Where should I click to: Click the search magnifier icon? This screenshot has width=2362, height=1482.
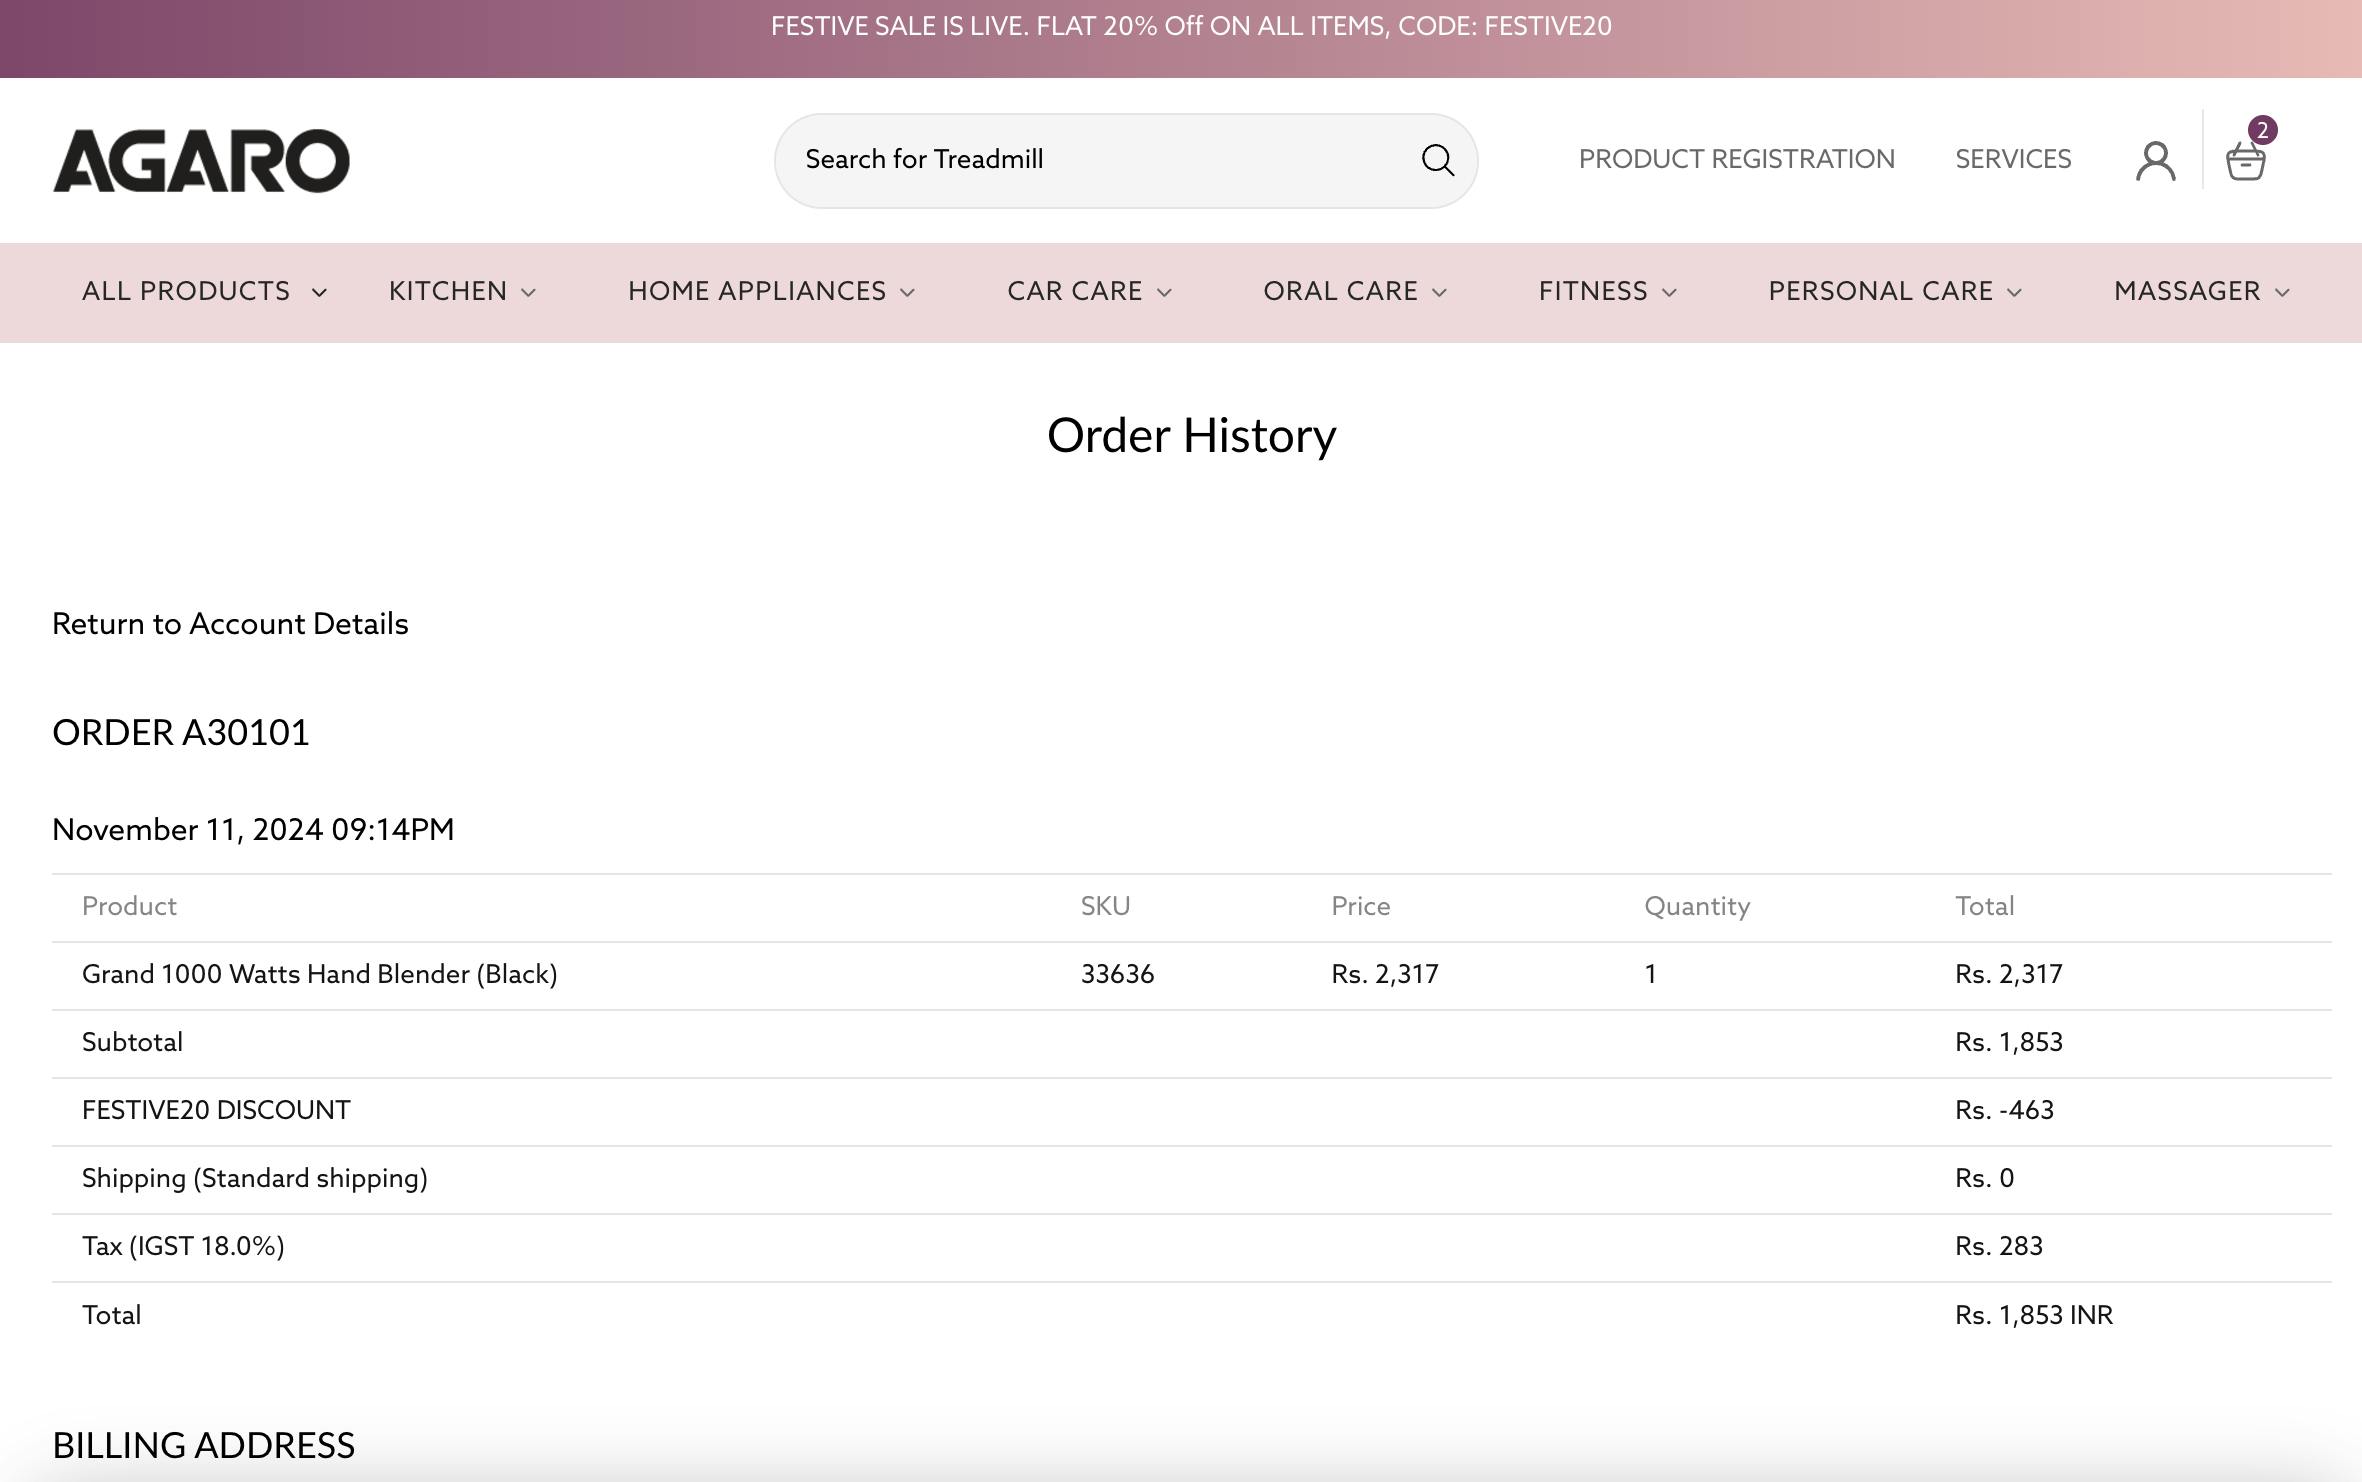pos(1437,160)
